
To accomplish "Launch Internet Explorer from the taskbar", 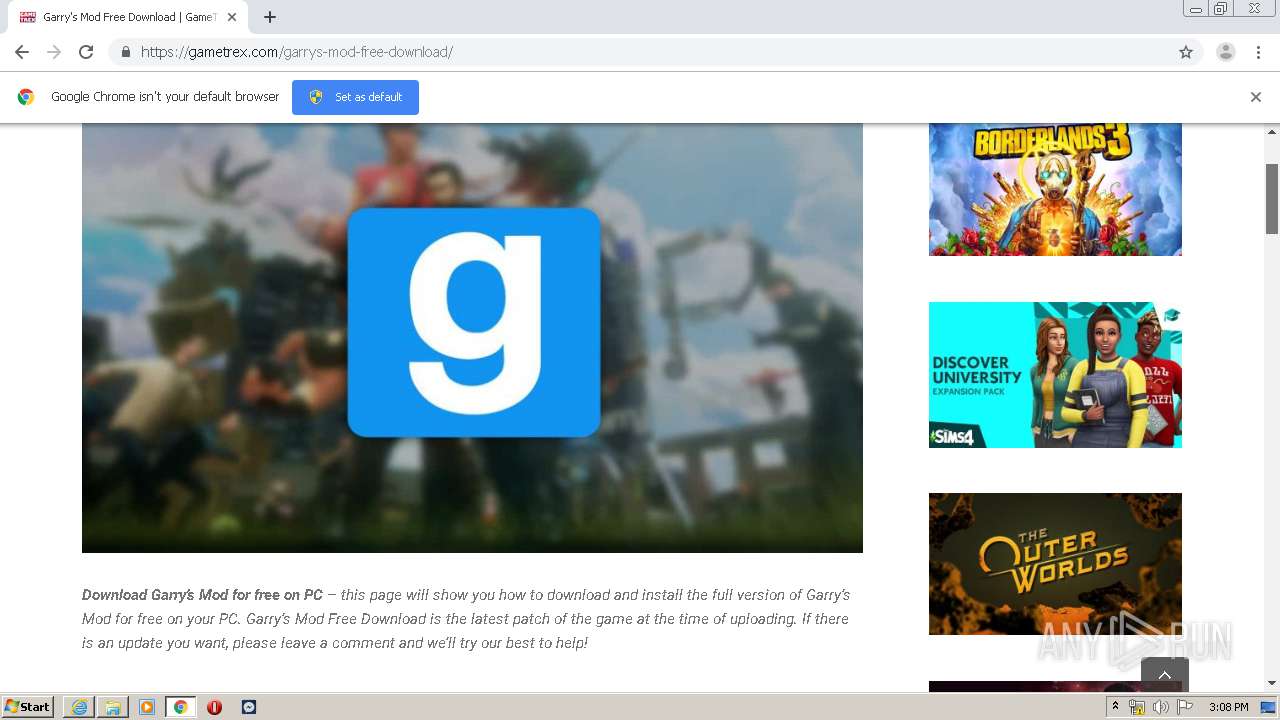I will 79,707.
